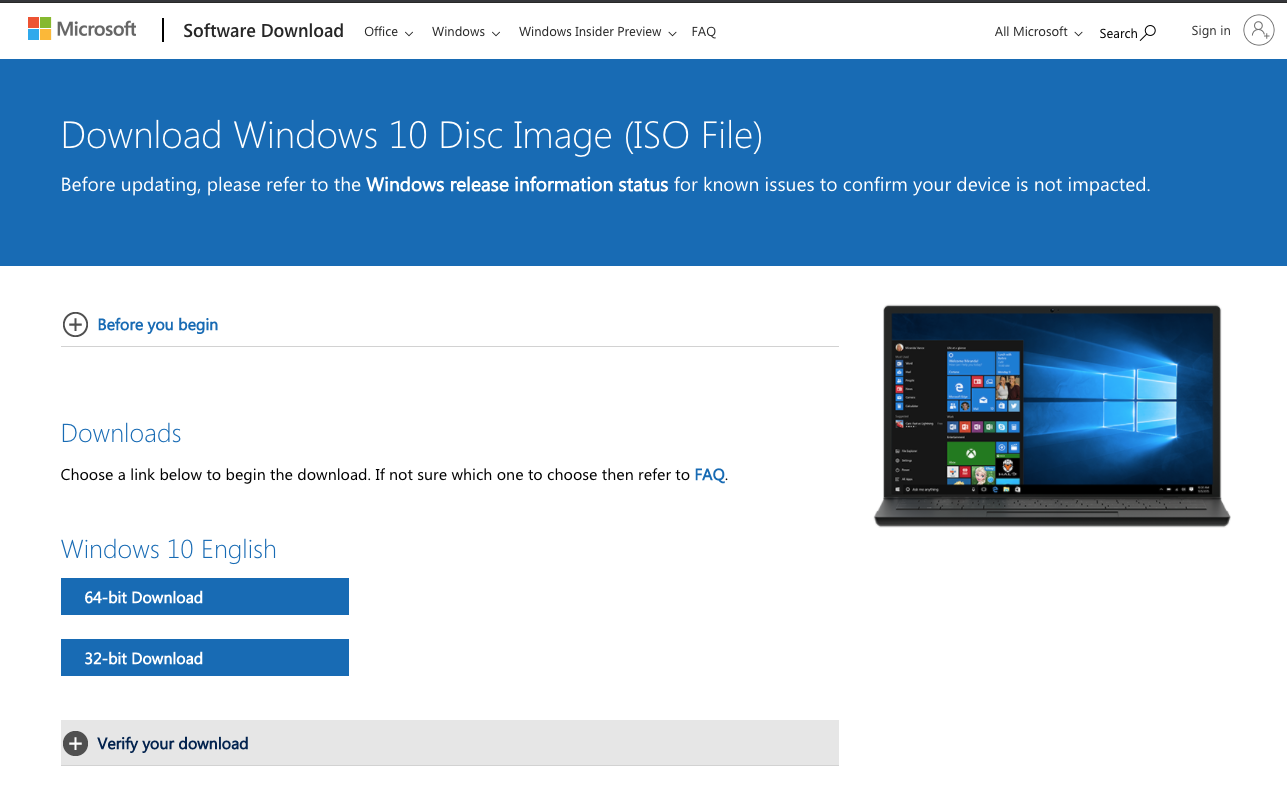Expand the Verify your download section
The image size is (1287, 808).
tap(450, 743)
